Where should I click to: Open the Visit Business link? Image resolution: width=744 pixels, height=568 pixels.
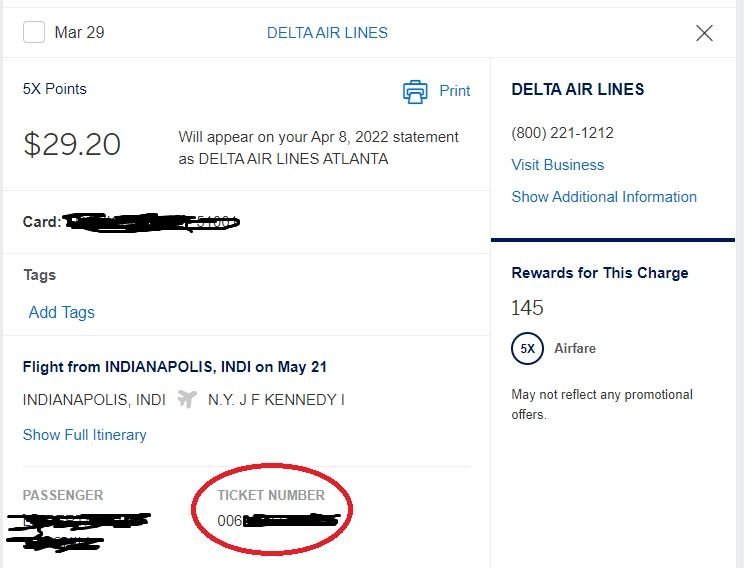(558, 165)
